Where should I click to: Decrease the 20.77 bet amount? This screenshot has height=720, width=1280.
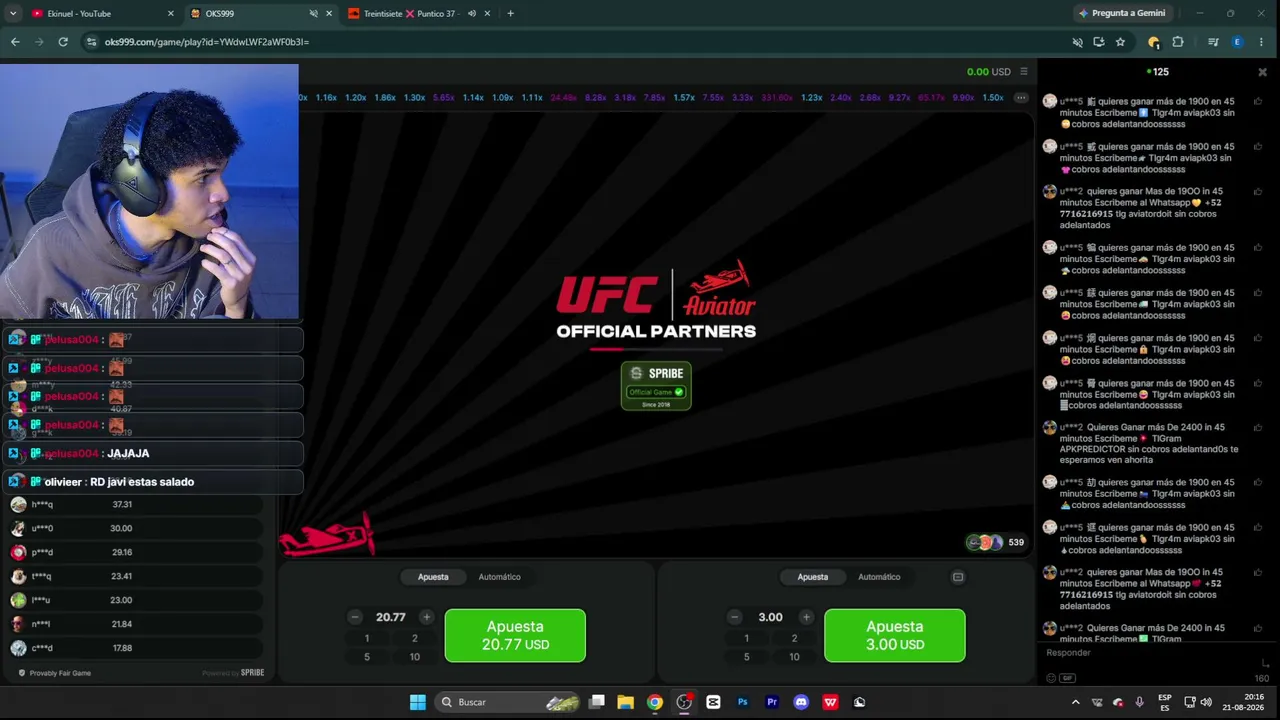click(x=355, y=617)
